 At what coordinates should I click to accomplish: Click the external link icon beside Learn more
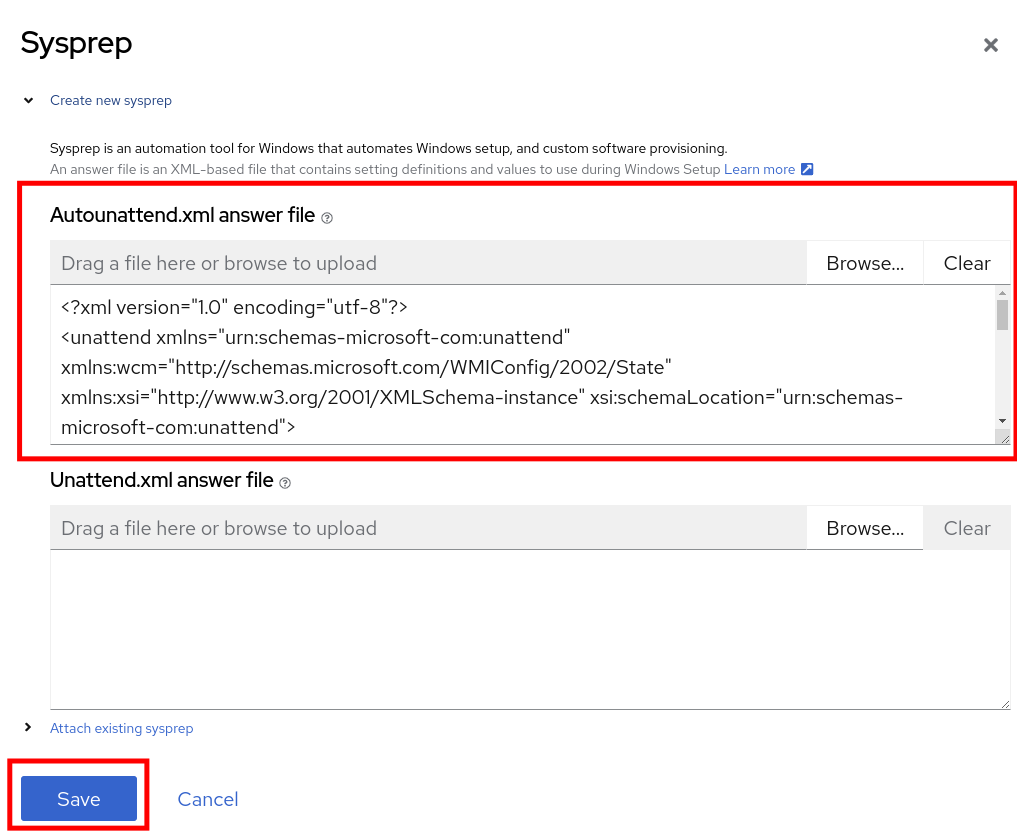point(807,169)
